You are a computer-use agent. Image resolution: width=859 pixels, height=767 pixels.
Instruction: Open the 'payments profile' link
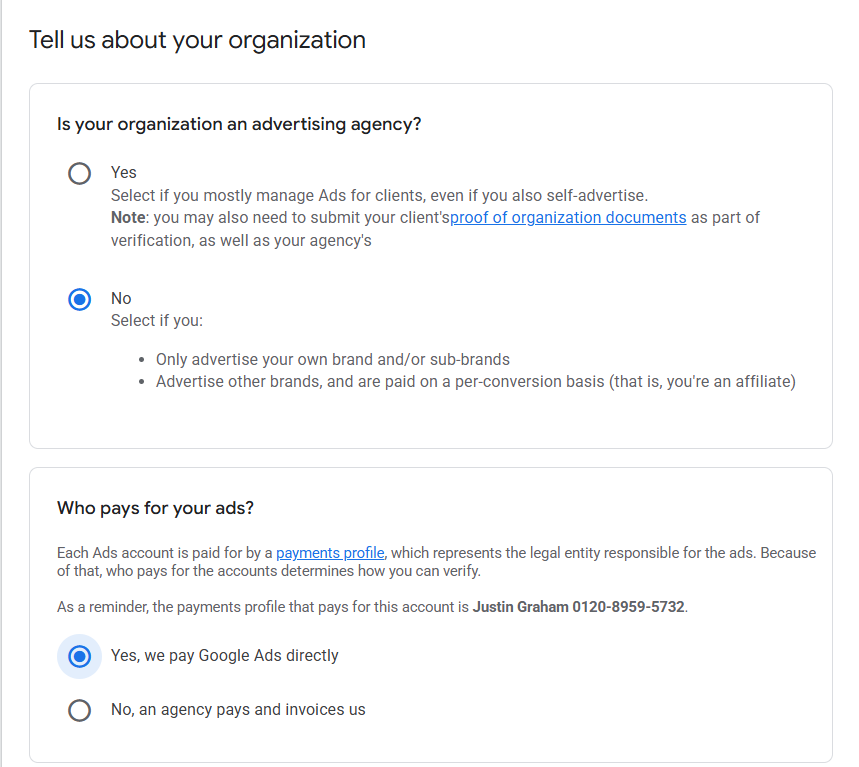pyautogui.click(x=331, y=553)
